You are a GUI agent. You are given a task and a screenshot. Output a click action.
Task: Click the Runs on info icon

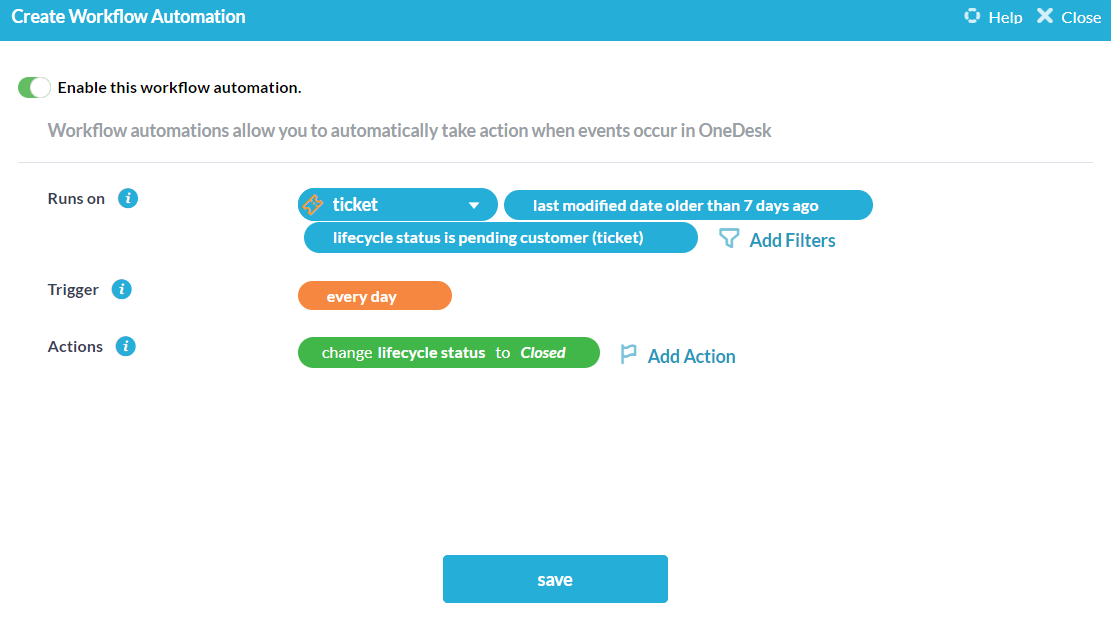[x=128, y=198]
